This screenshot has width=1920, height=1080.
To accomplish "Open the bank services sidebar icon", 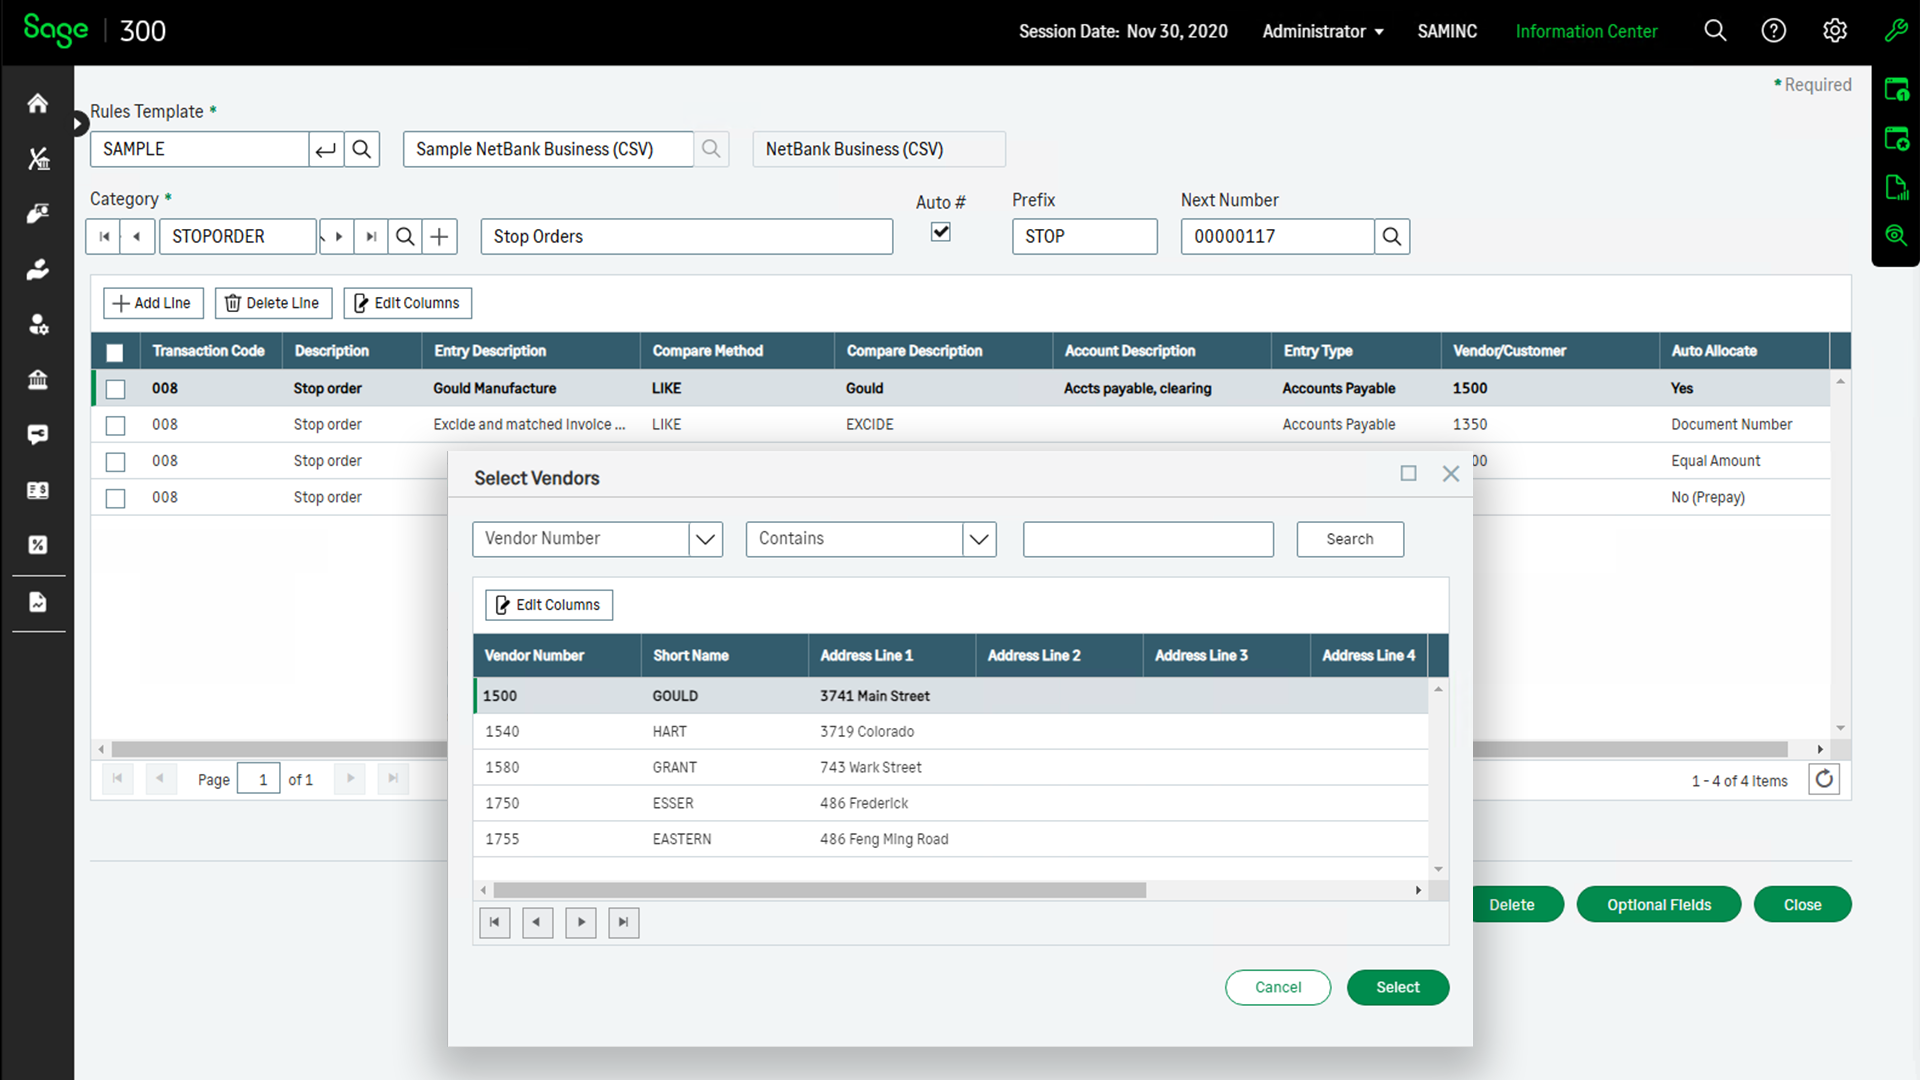I will pyautogui.click(x=38, y=380).
